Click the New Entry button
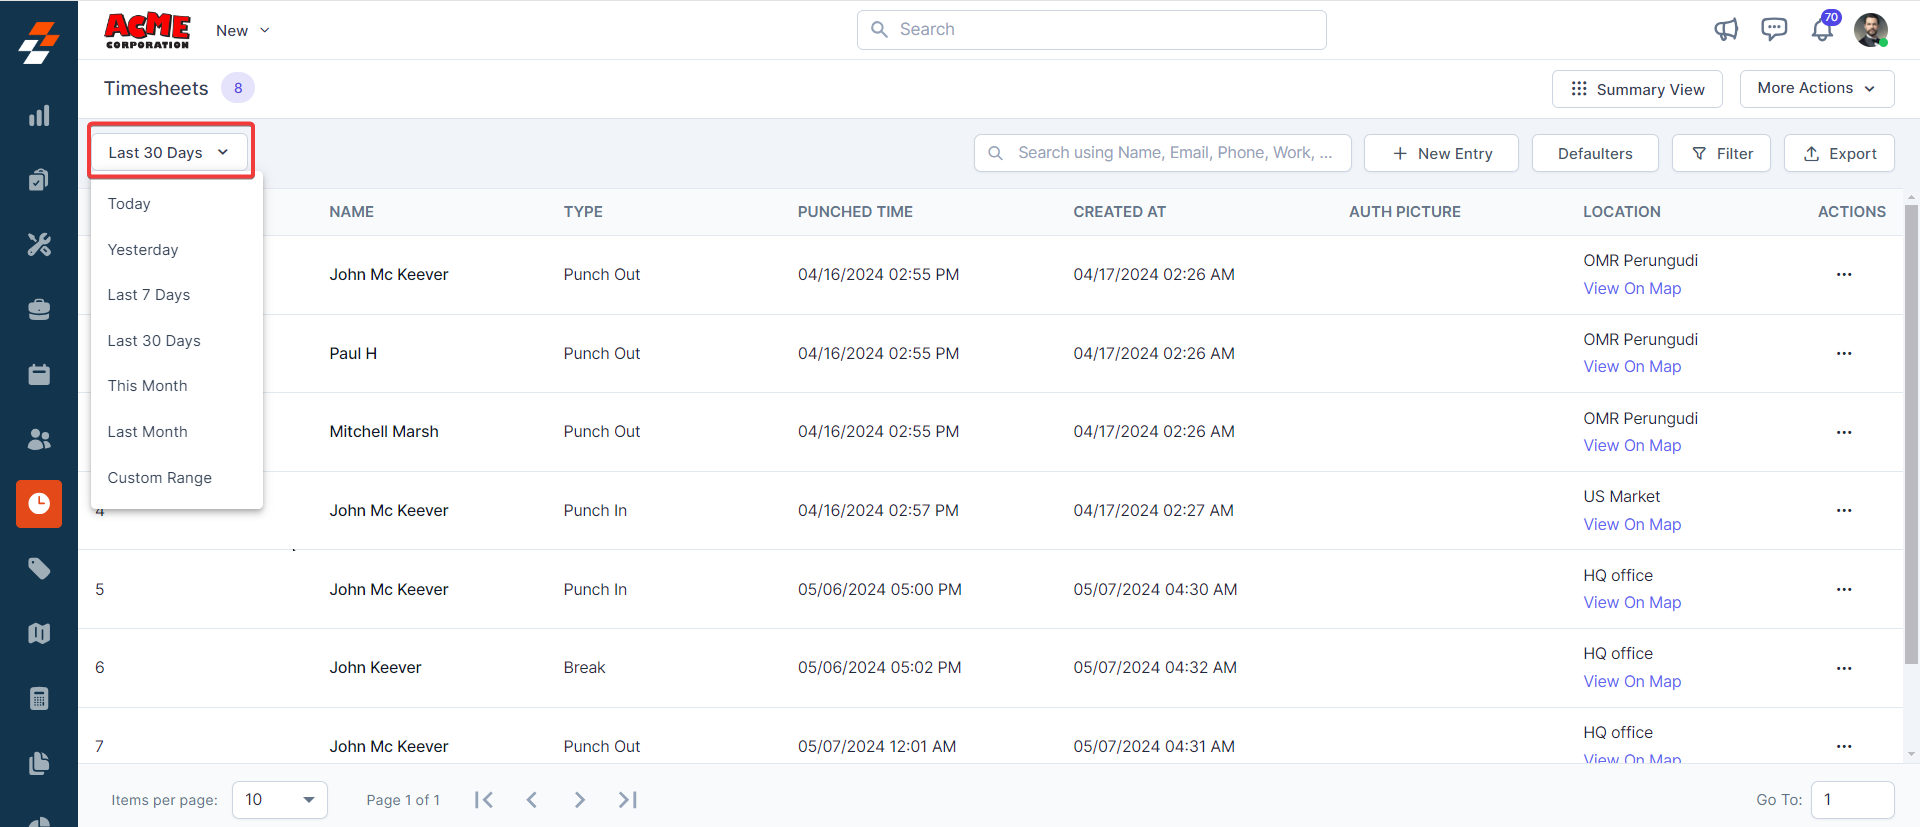Screen dimensions: 1920x827 (1441, 154)
